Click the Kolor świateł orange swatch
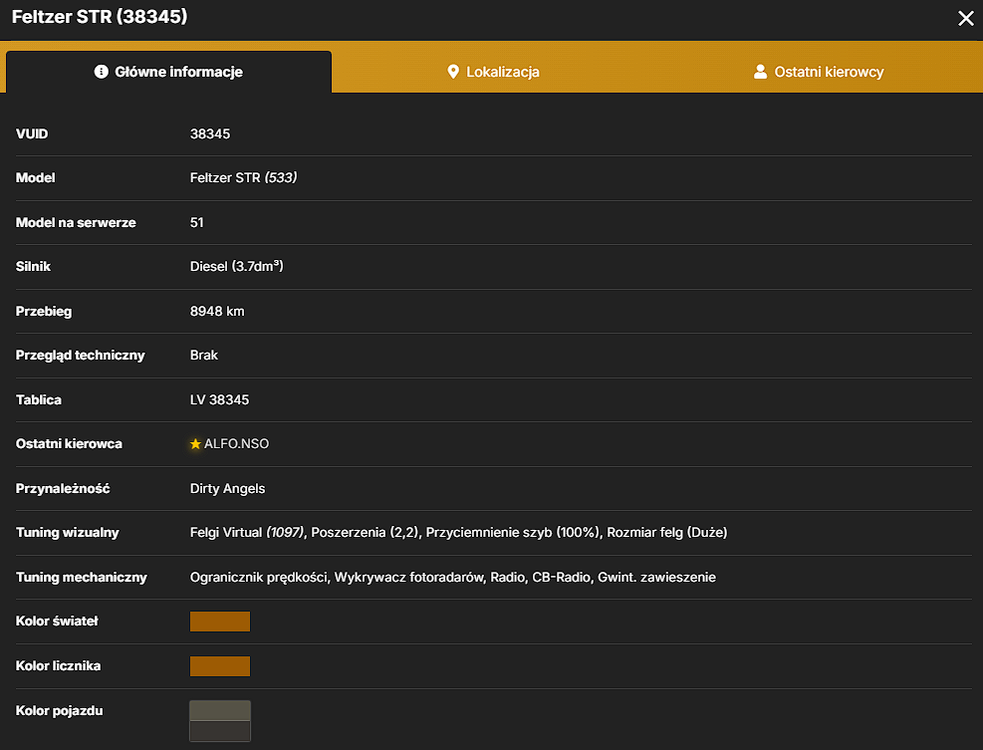This screenshot has height=750, width=983. [x=220, y=621]
